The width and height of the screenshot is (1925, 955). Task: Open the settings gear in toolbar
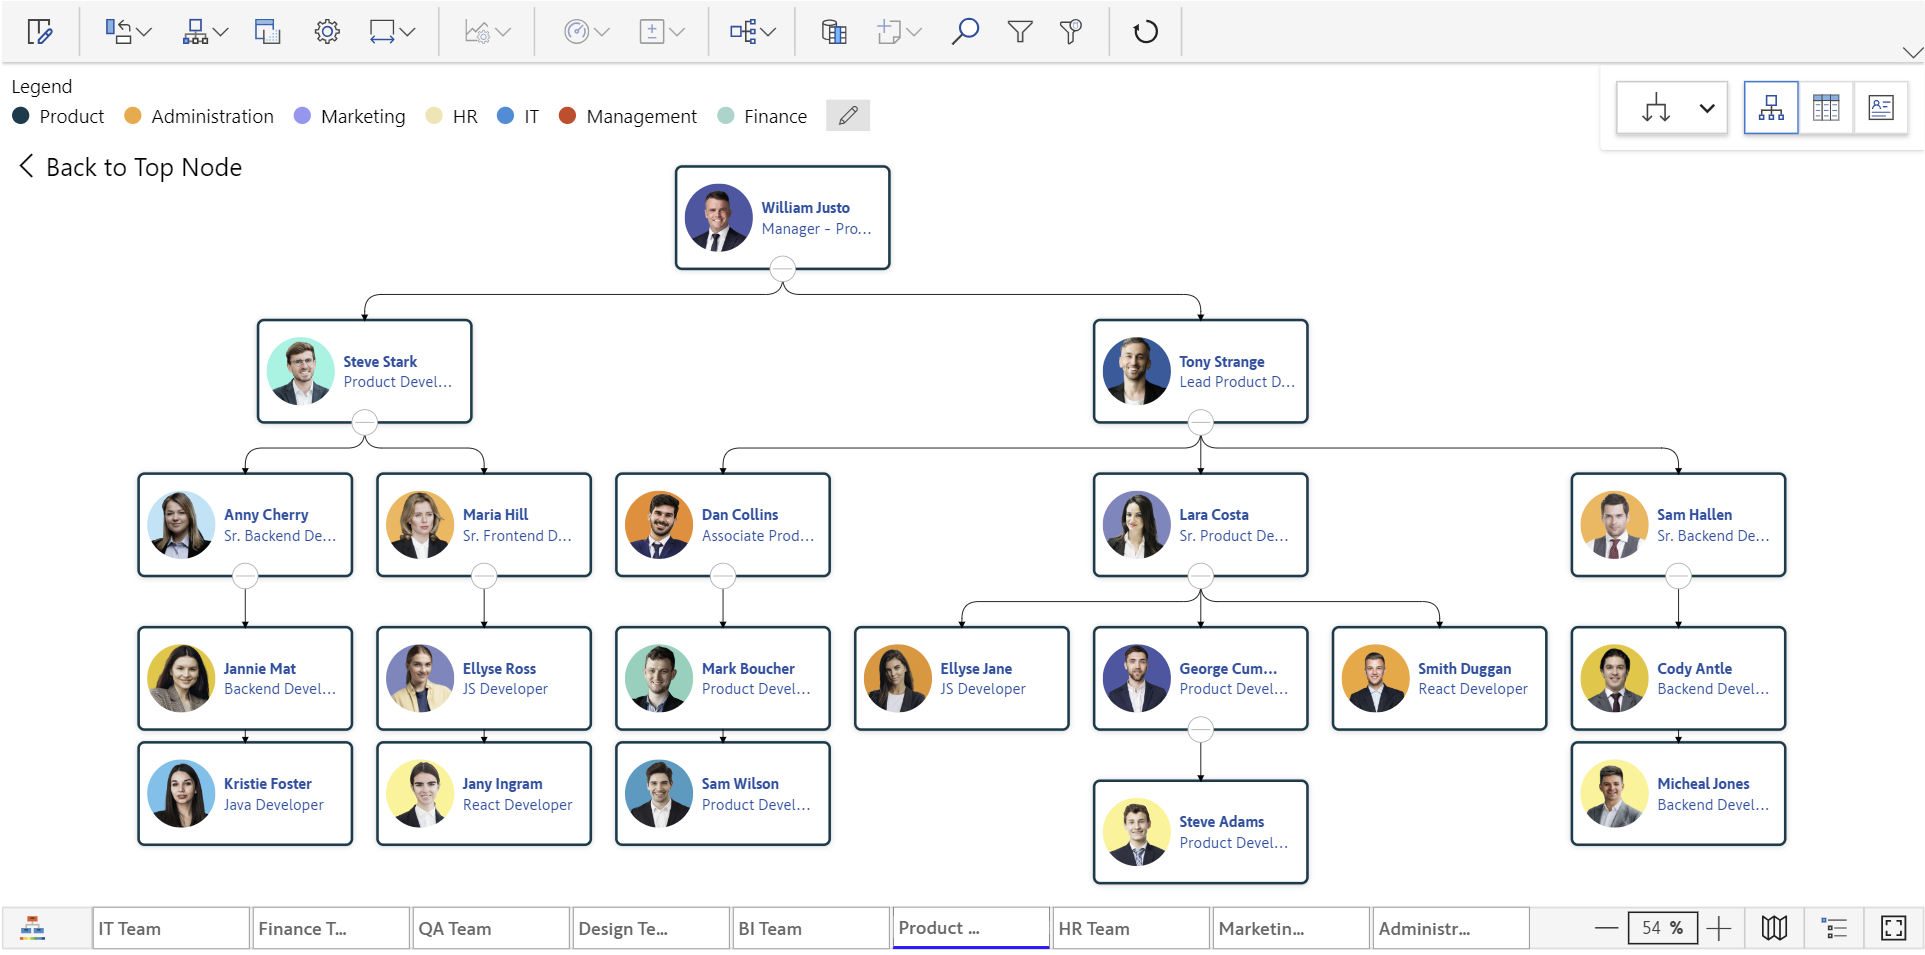[x=327, y=32]
